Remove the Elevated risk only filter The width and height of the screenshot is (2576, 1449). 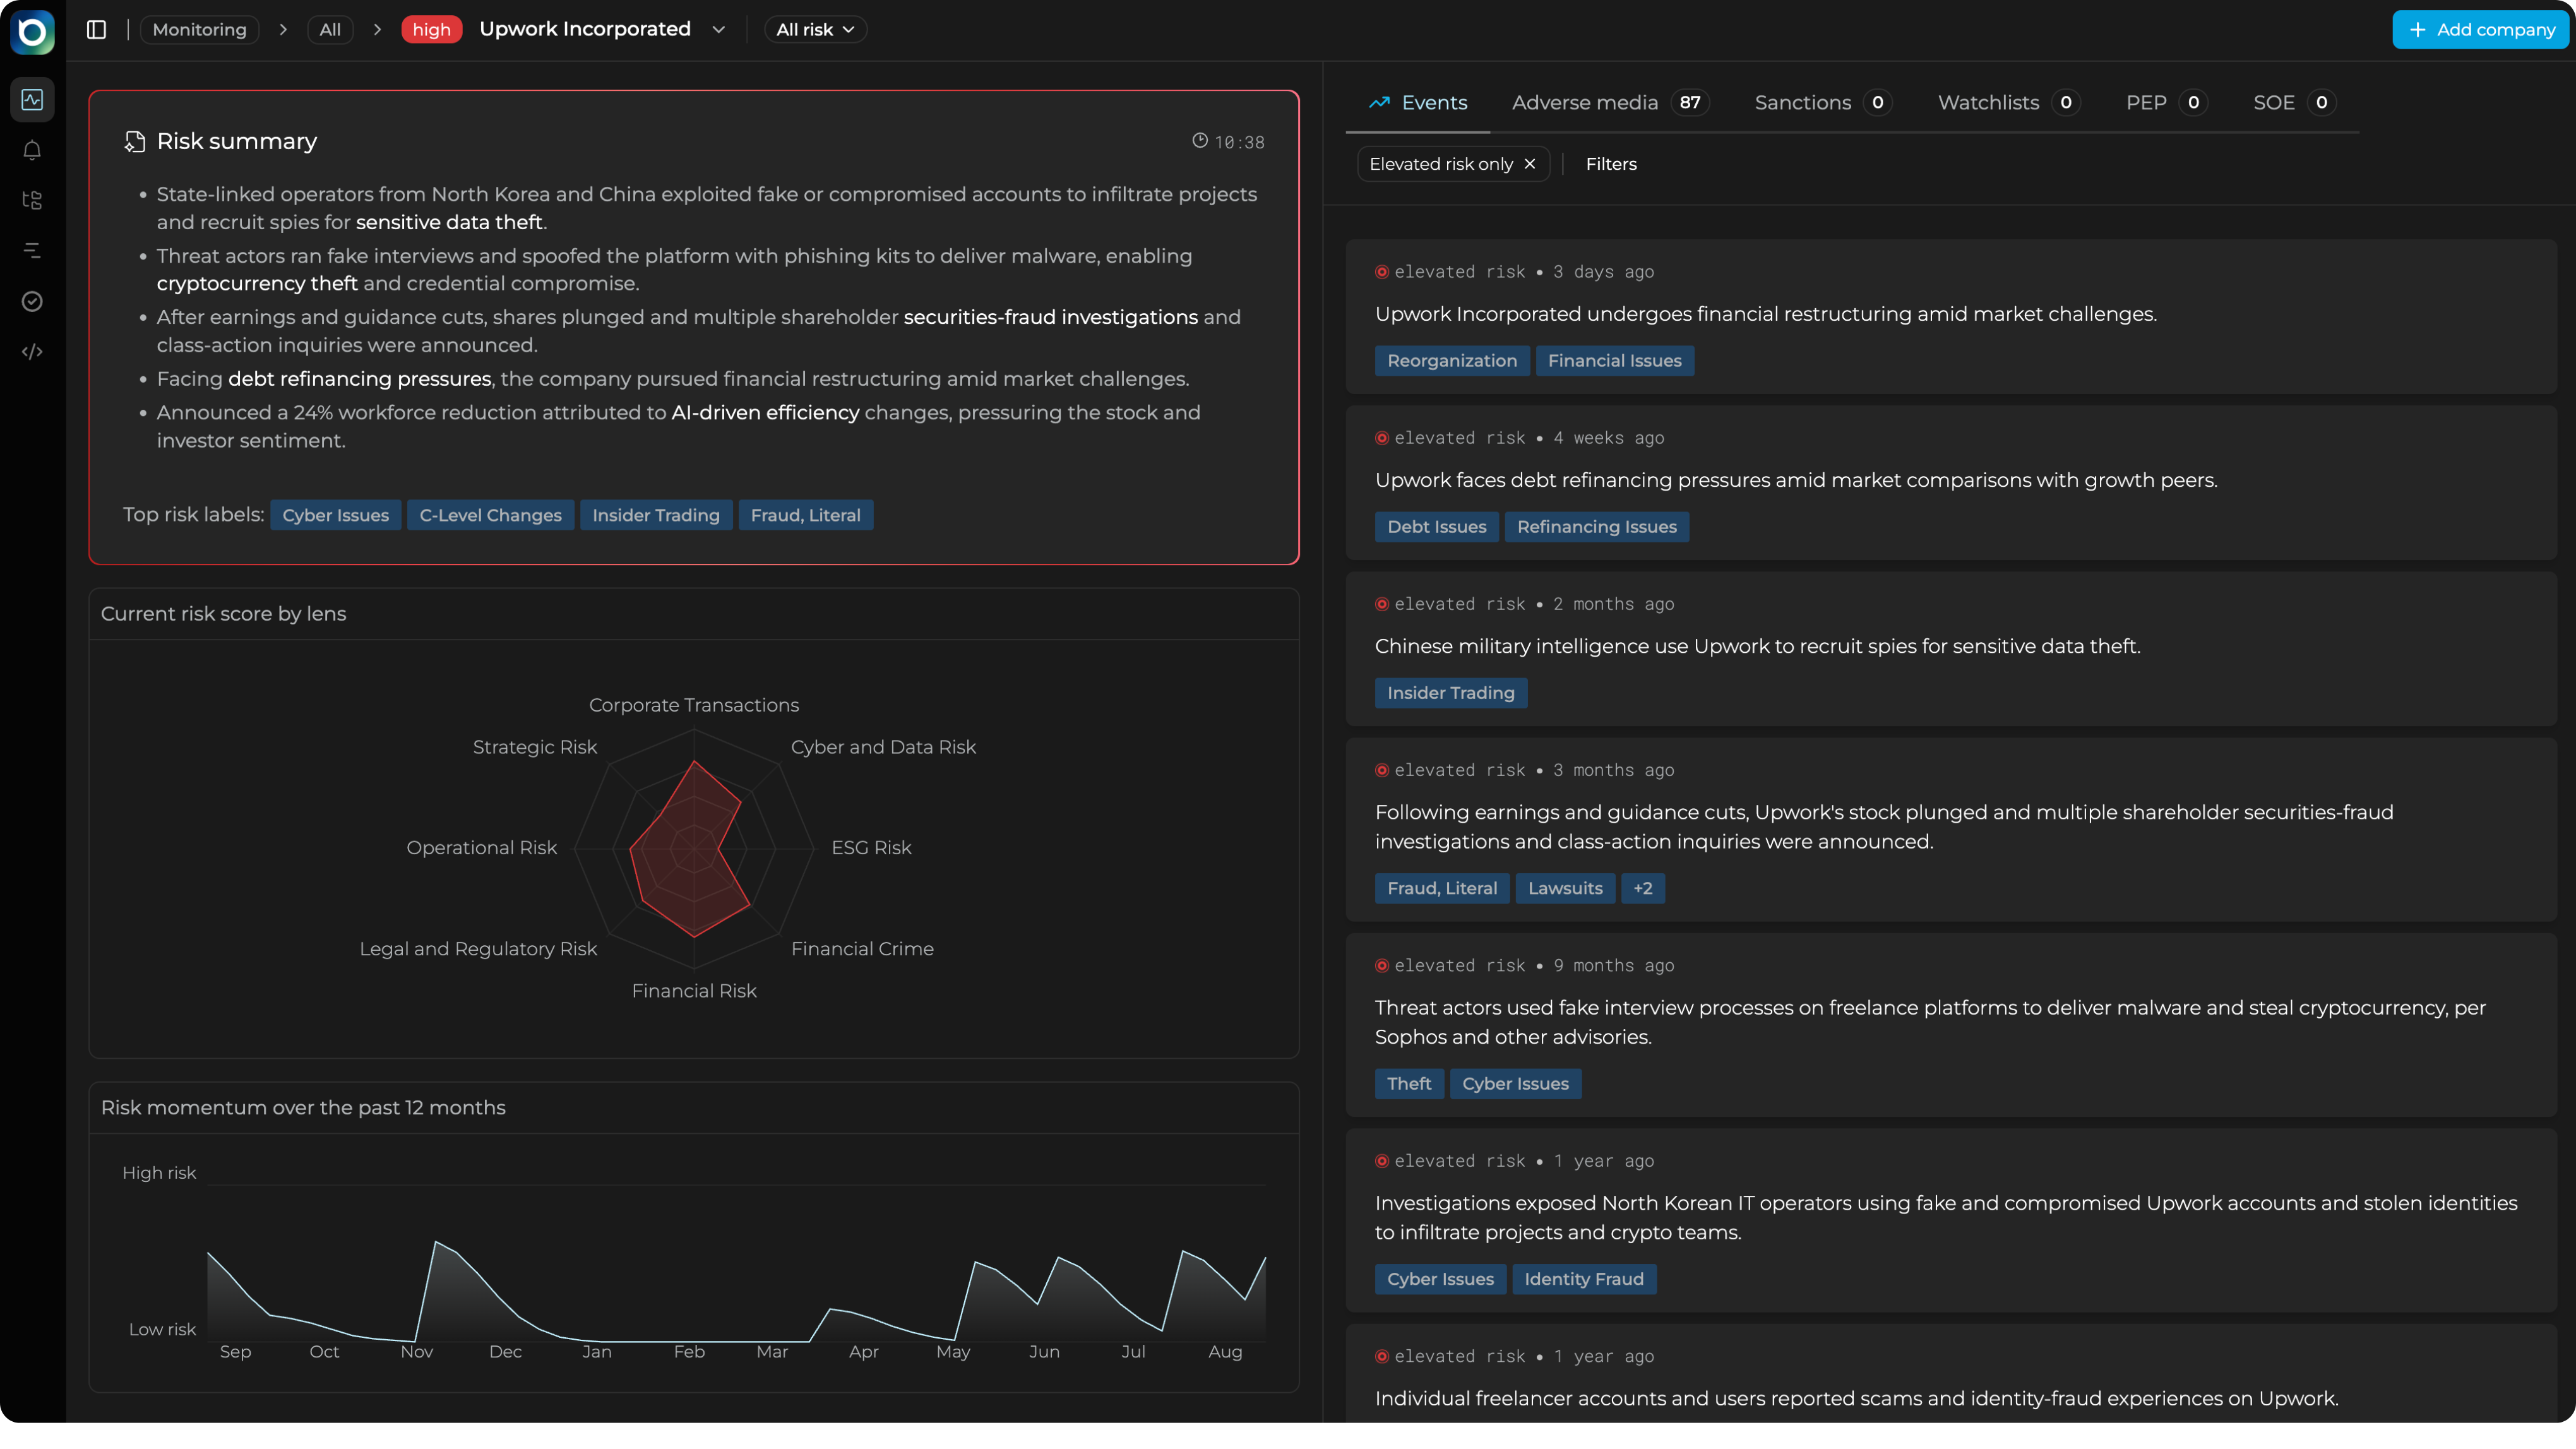click(x=1529, y=164)
